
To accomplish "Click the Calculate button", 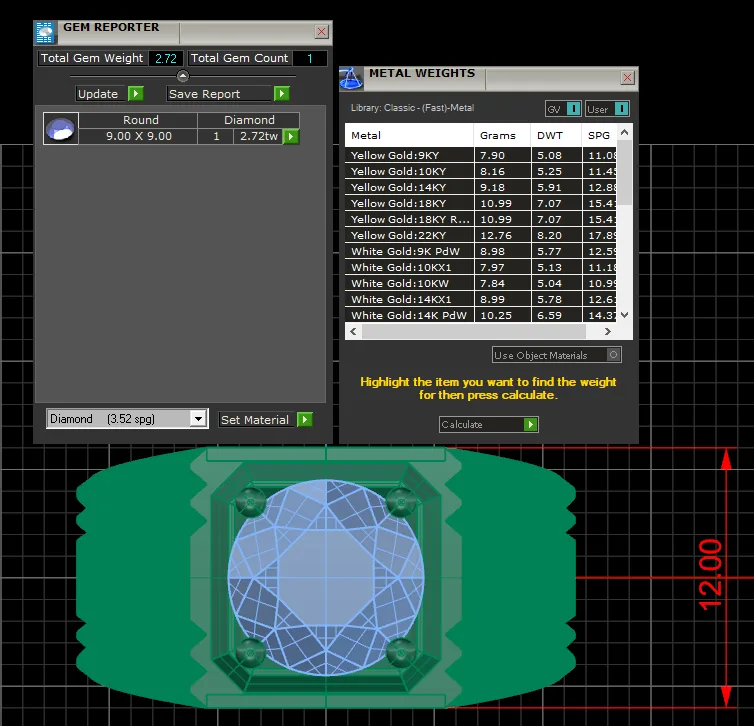I will (x=489, y=425).
